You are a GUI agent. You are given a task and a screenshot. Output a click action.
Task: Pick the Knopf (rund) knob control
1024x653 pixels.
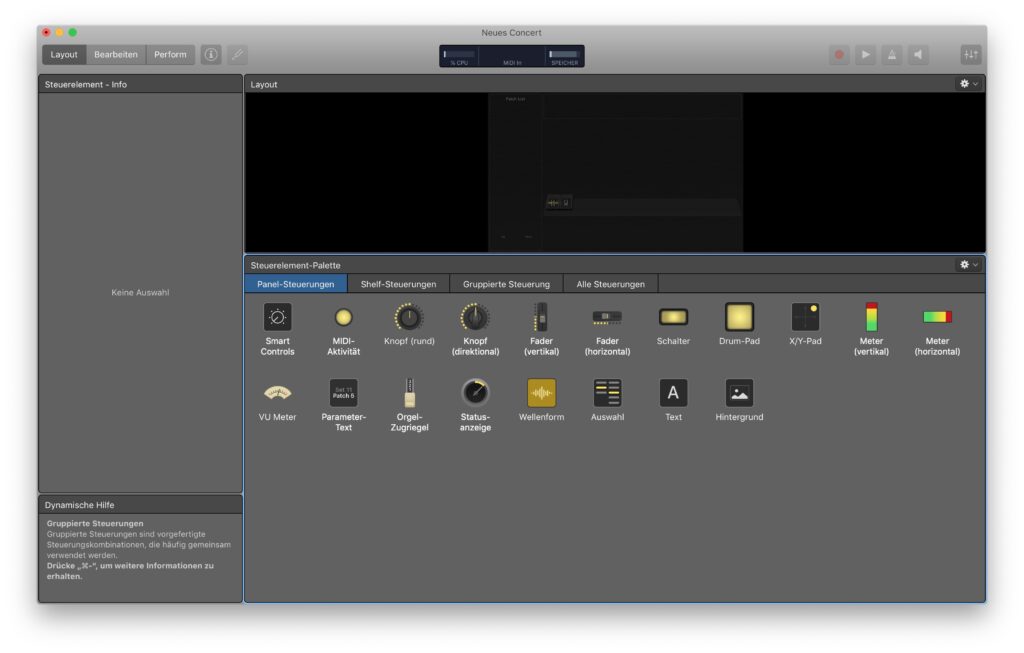tap(409, 317)
